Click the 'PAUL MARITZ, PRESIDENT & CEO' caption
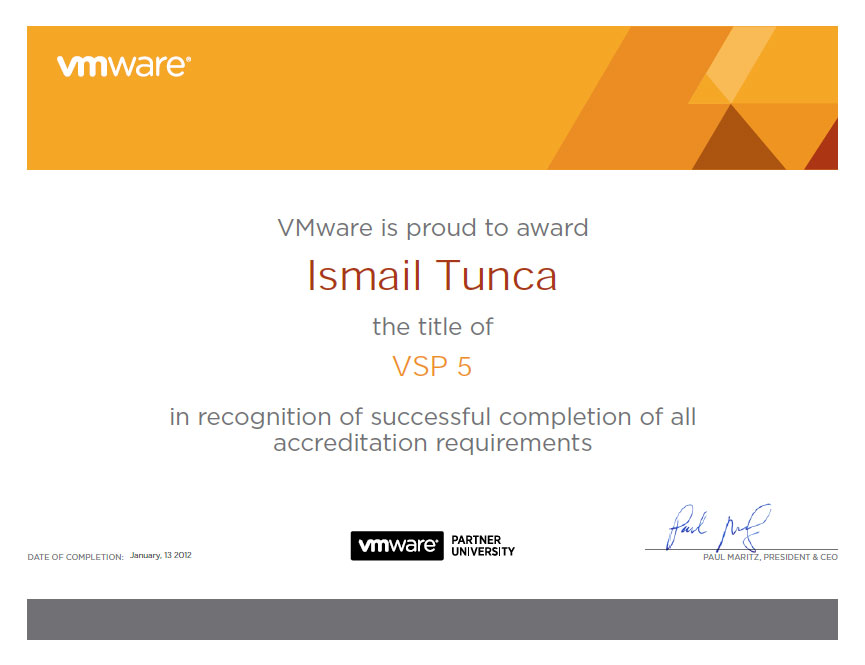The height and width of the screenshot is (665, 865). [770, 557]
